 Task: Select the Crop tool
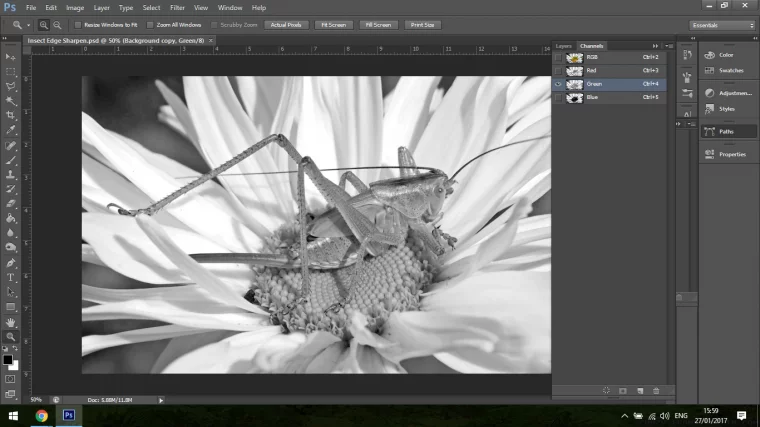point(10,115)
